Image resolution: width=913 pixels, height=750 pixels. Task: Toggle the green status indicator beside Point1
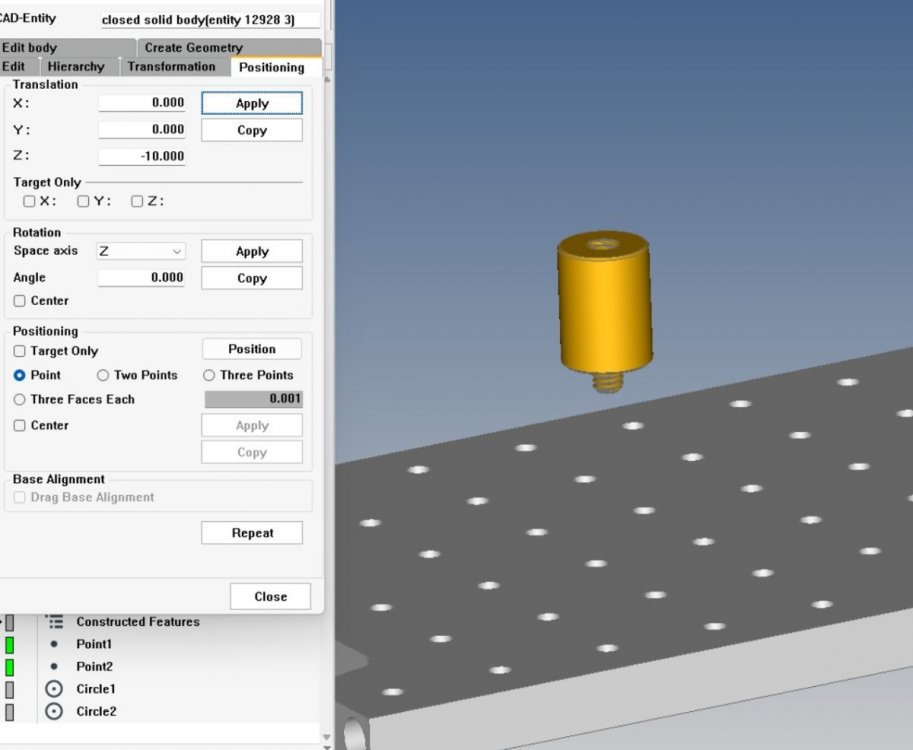(x=10, y=645)
